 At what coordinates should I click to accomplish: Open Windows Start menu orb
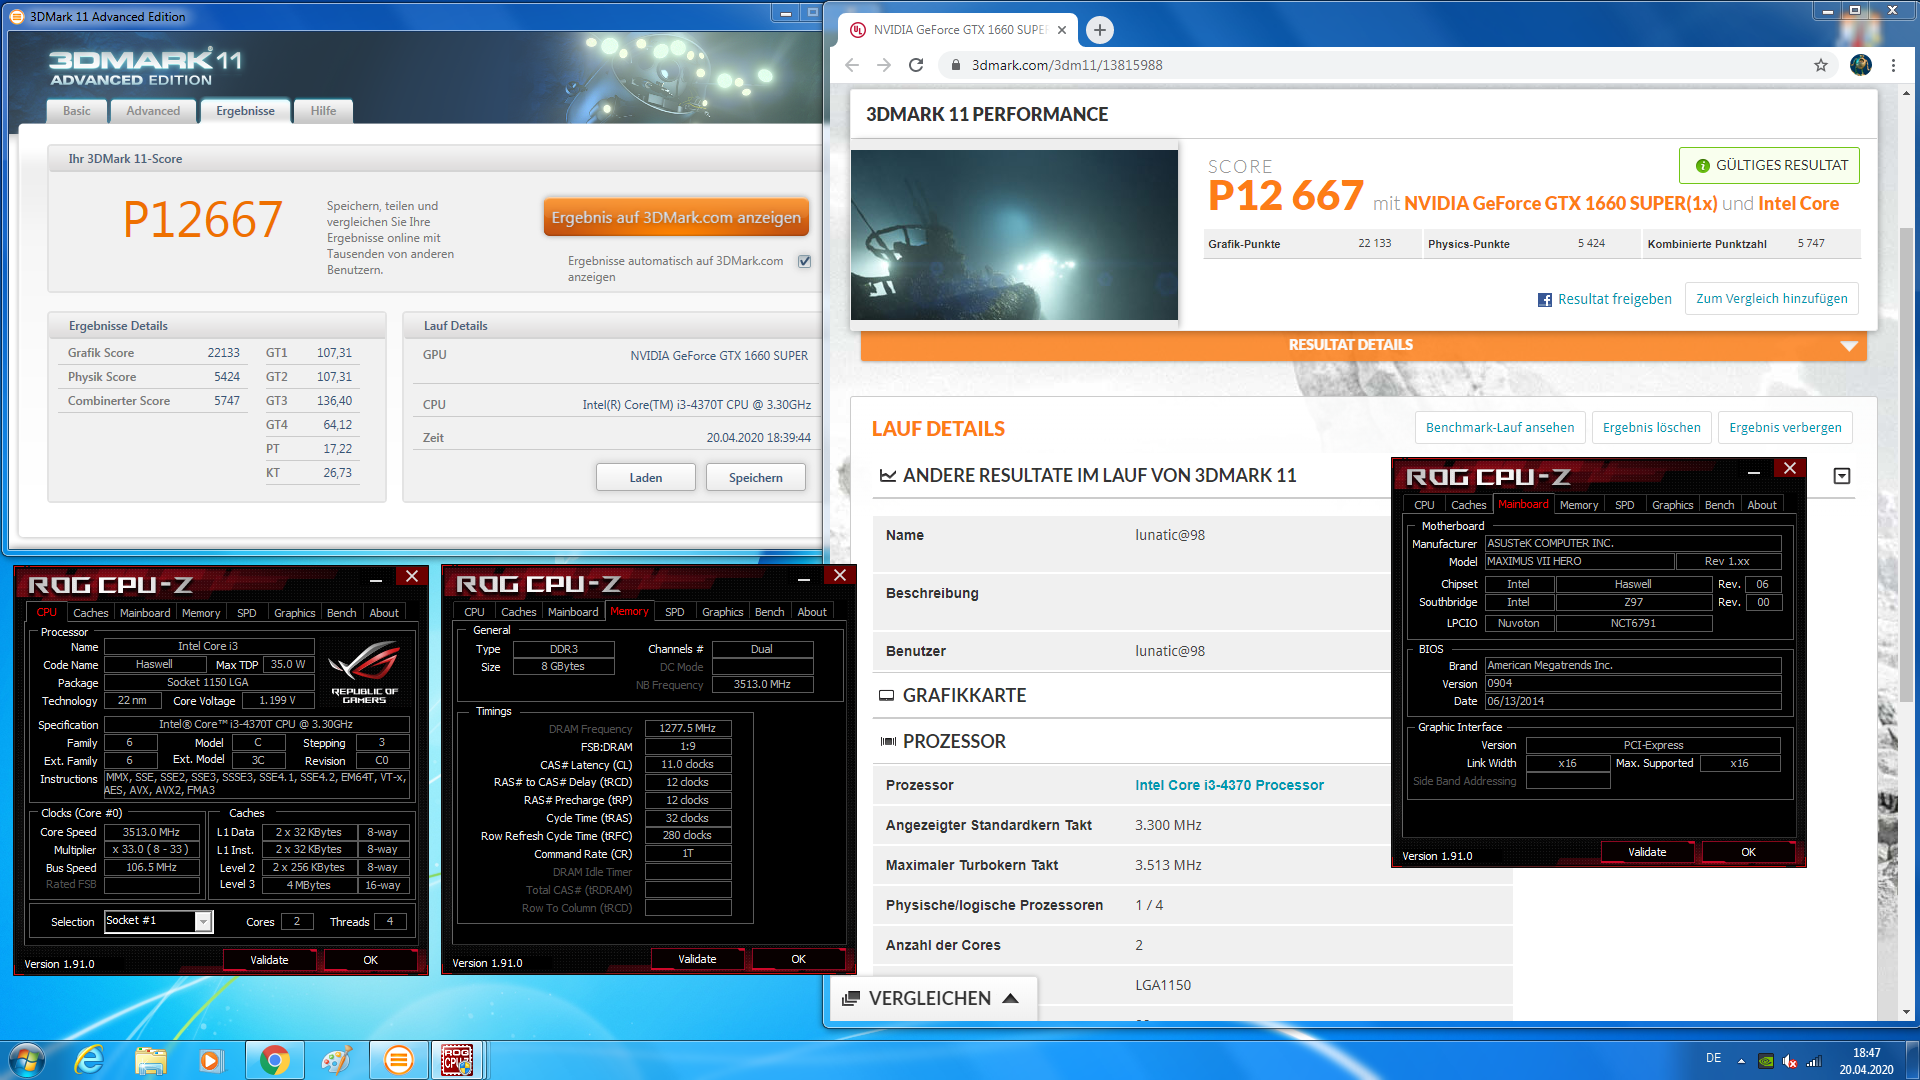click(27, 1060)
